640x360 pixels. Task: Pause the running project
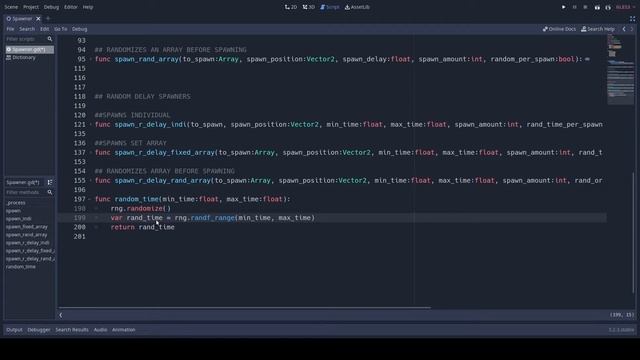[574, 7]
